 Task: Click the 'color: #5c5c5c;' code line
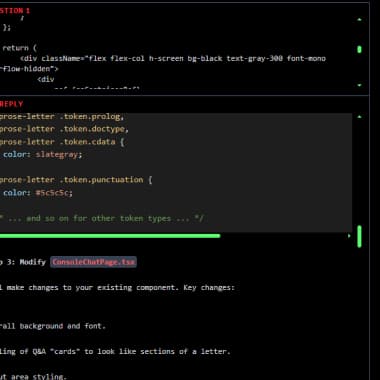coord(38,193)
